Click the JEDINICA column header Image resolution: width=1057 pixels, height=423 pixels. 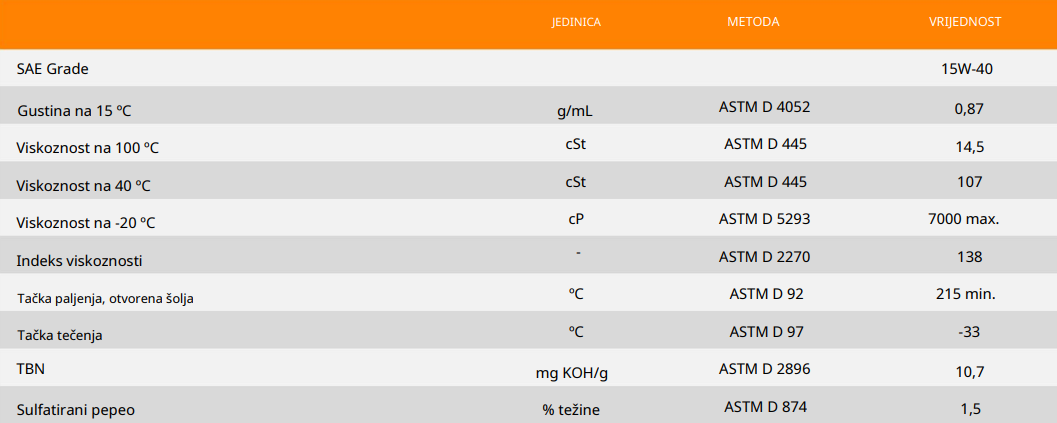tap(576, 21)
